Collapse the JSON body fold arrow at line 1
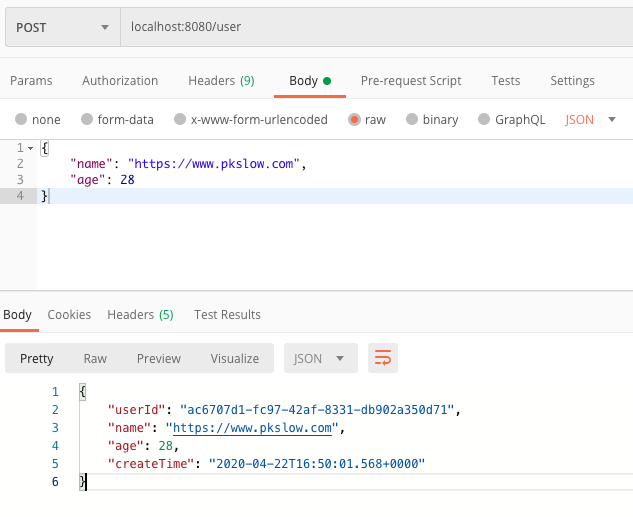Image resolution: width=633 pixels, height=517 pixels. pyautogui.click(x=32, y=148)
